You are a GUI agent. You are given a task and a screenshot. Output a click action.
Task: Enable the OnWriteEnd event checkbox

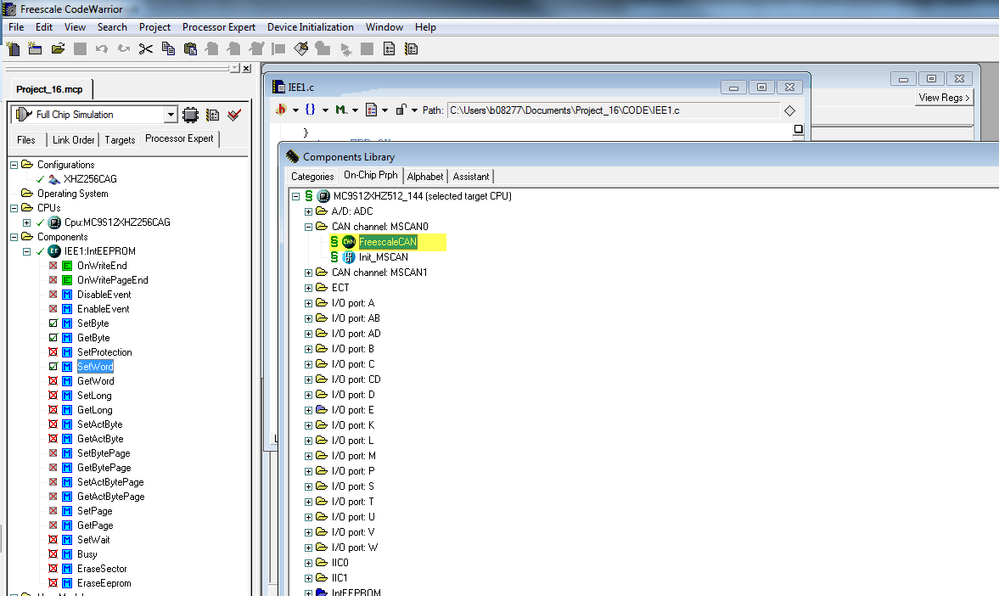pos(54,266)
